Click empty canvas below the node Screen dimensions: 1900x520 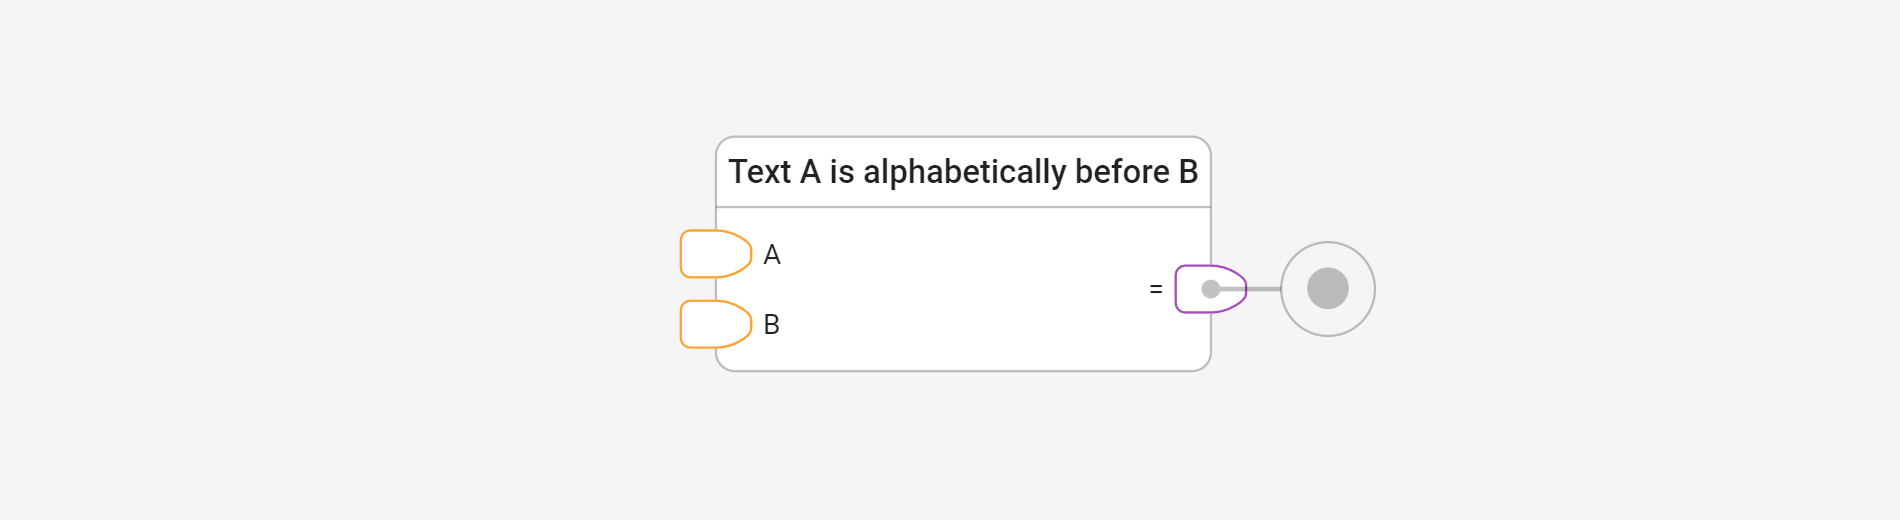(x=960, y=450)
